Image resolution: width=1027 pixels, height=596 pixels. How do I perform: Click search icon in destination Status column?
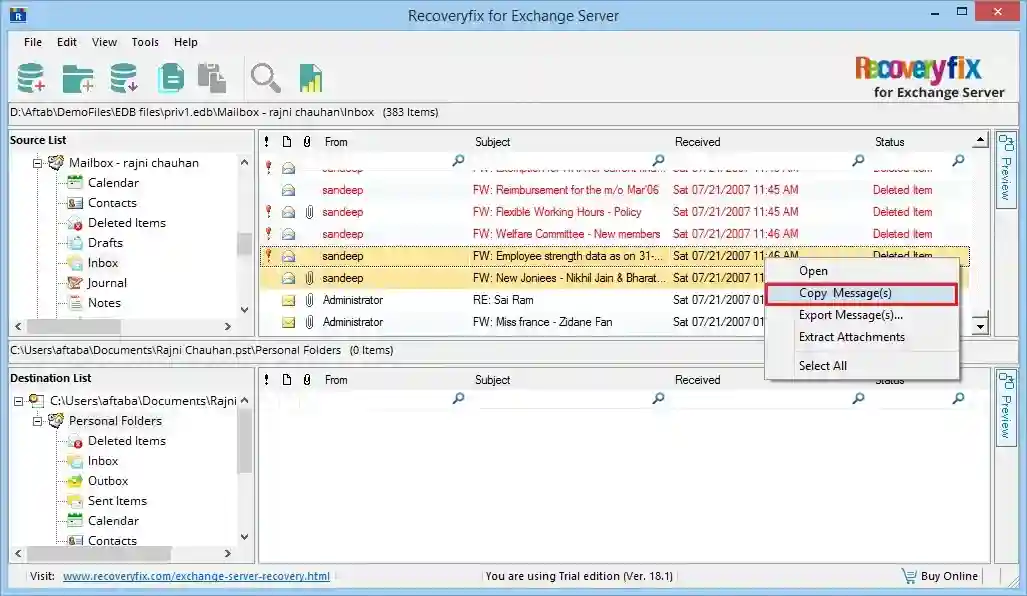point(958,398)
